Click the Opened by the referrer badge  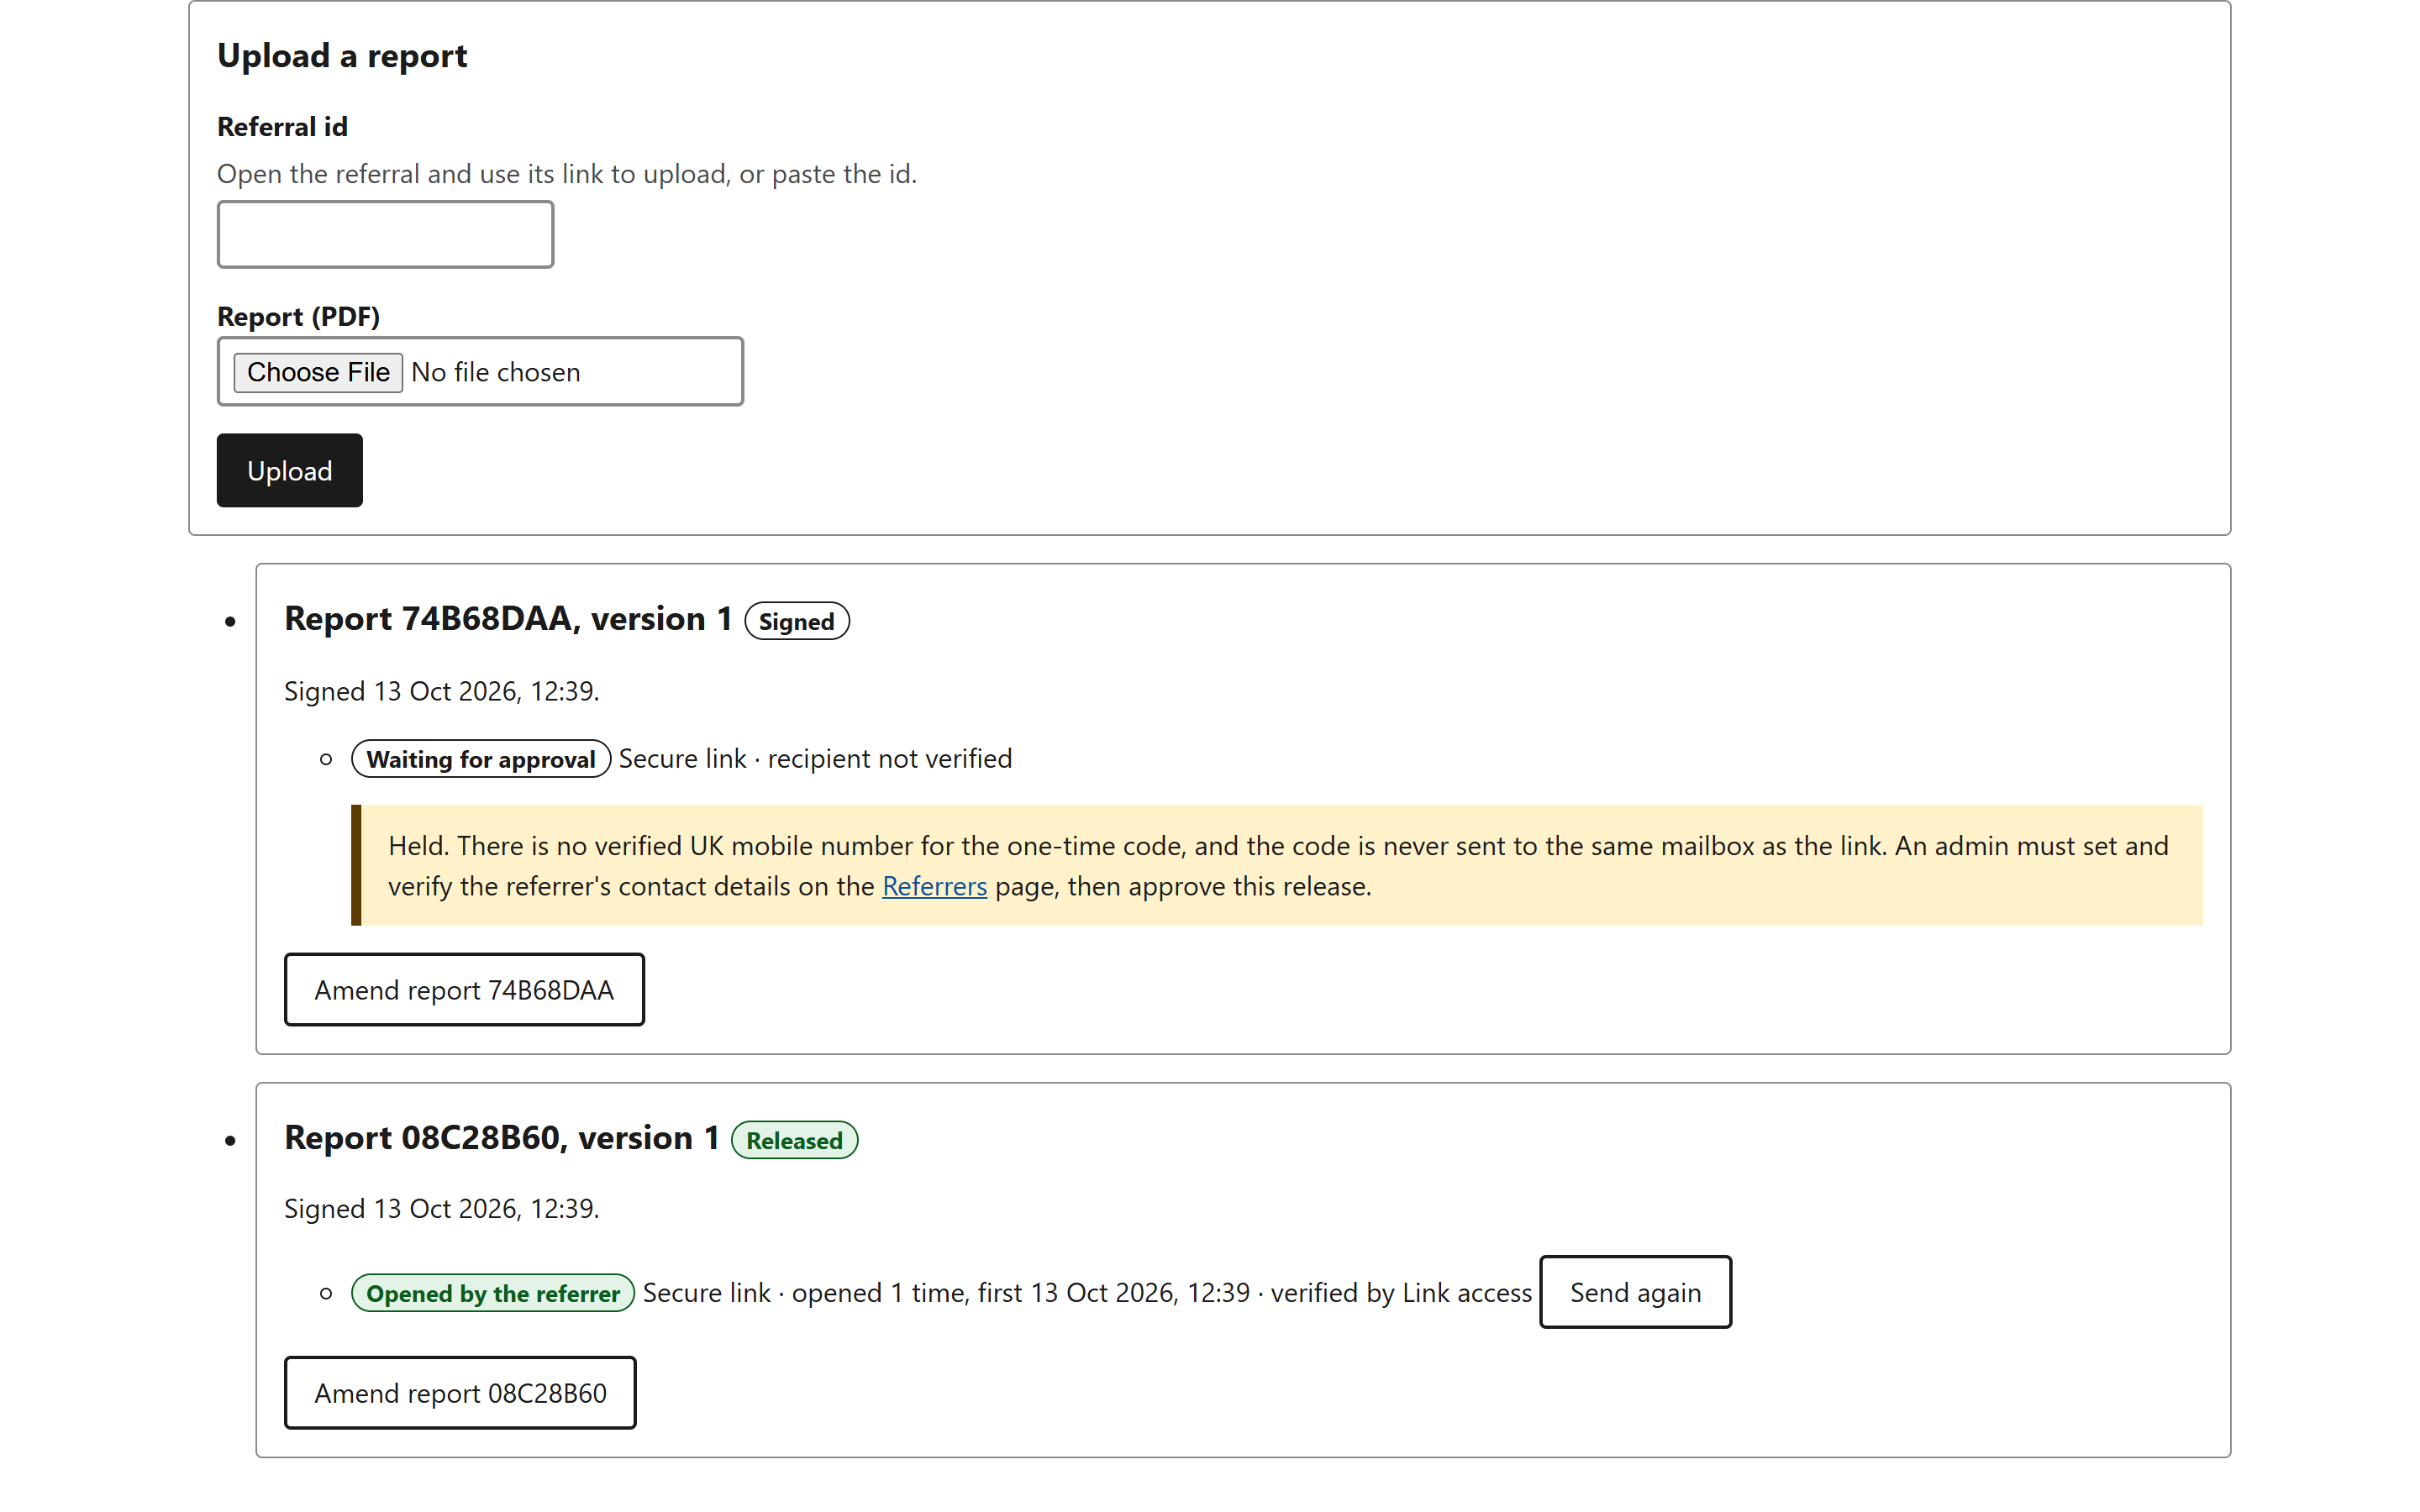(x=492, y=1293)
